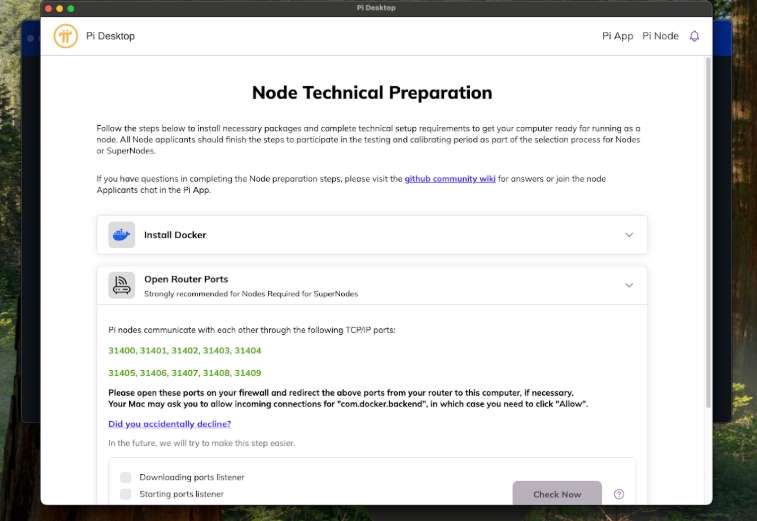Expand the Install Docker section chevron
This screenshot has height=521, width=757.
pyautogui.click(x=629, y=235)
